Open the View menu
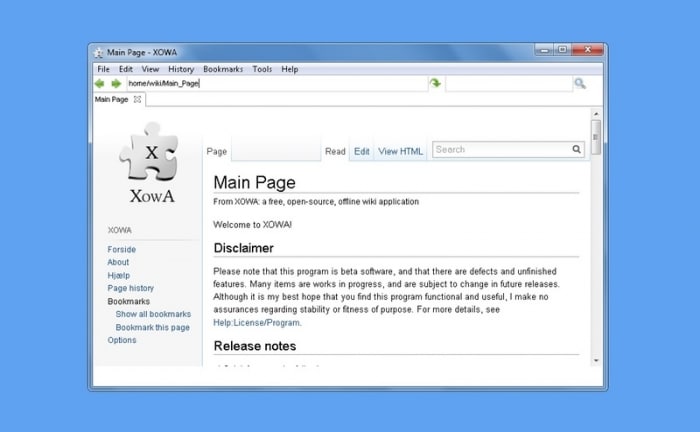 [x=150, y=69]
